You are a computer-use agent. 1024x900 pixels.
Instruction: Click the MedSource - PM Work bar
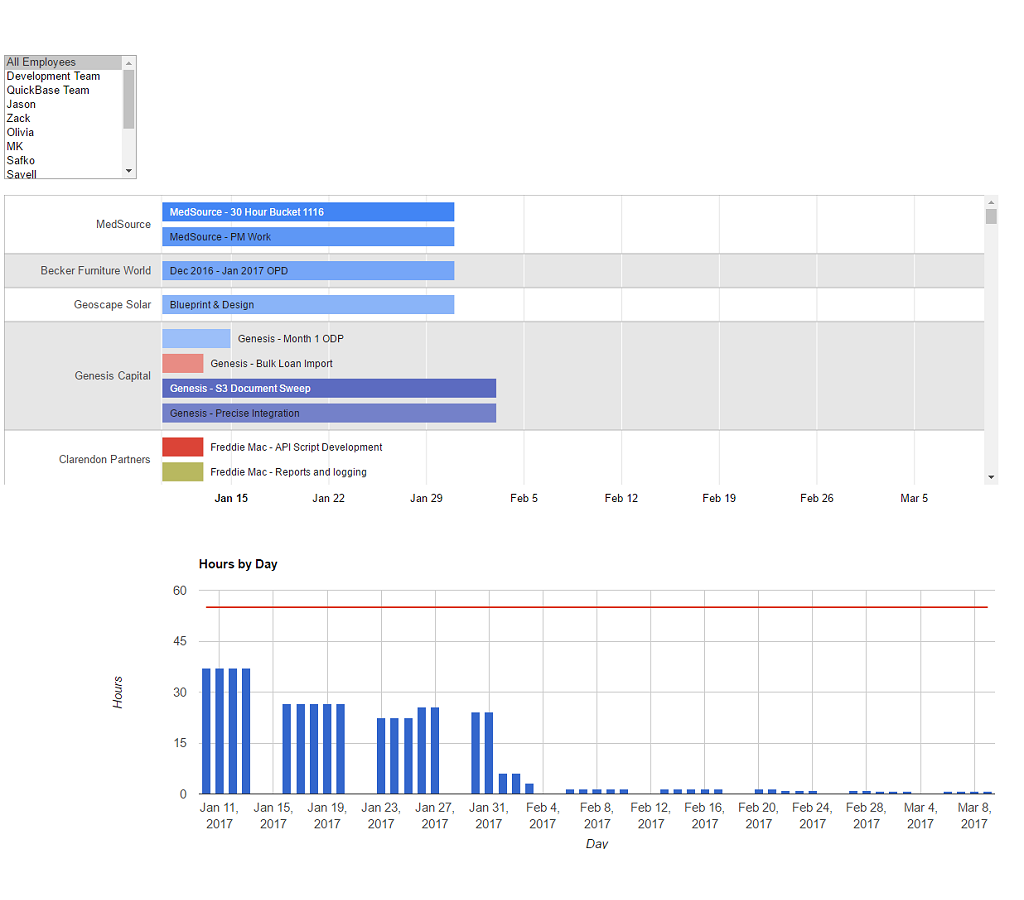tap(308, 237)
